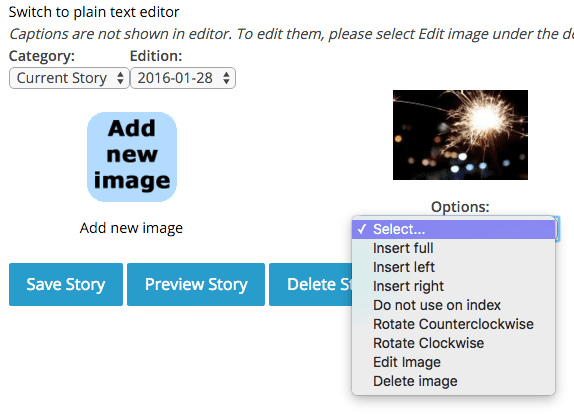Click the Add new image icon
Screen dimensions: 574x414
point(132,157)
